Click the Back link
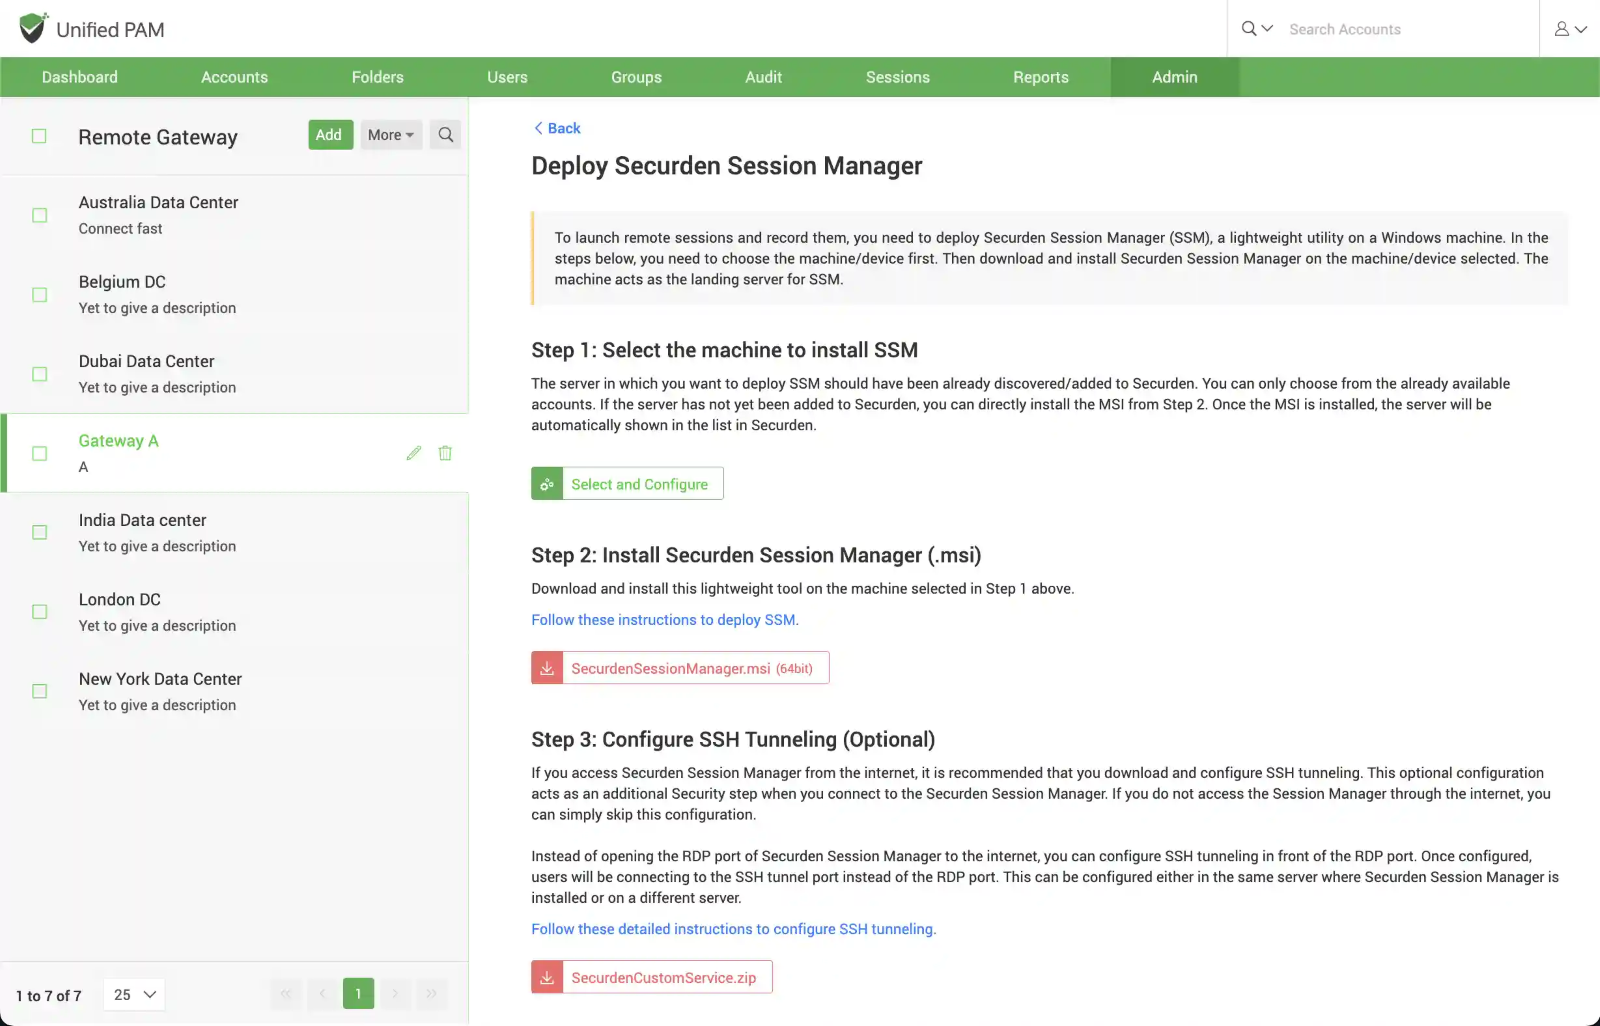1600x1026 pixels. coord(557,128)
